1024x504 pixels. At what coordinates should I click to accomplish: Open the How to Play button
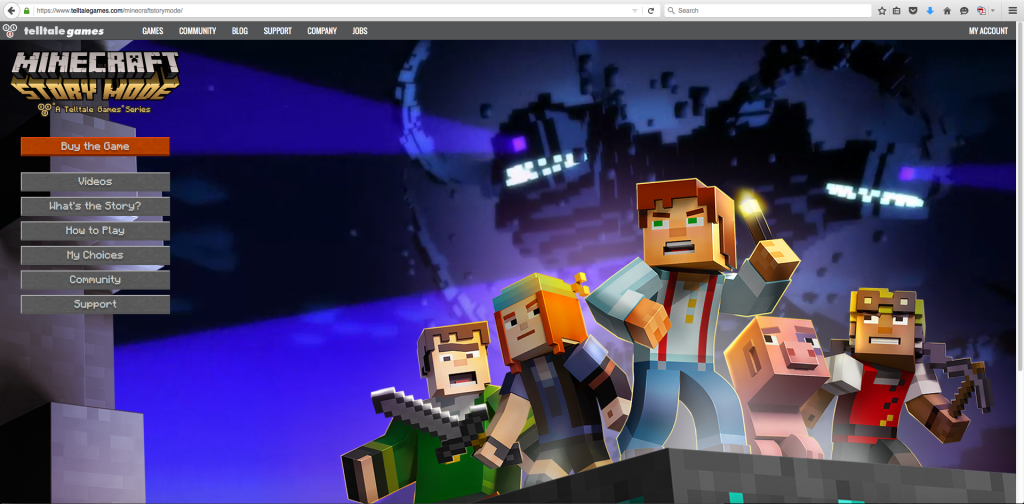pyautogui.click(x=95, y=230)
